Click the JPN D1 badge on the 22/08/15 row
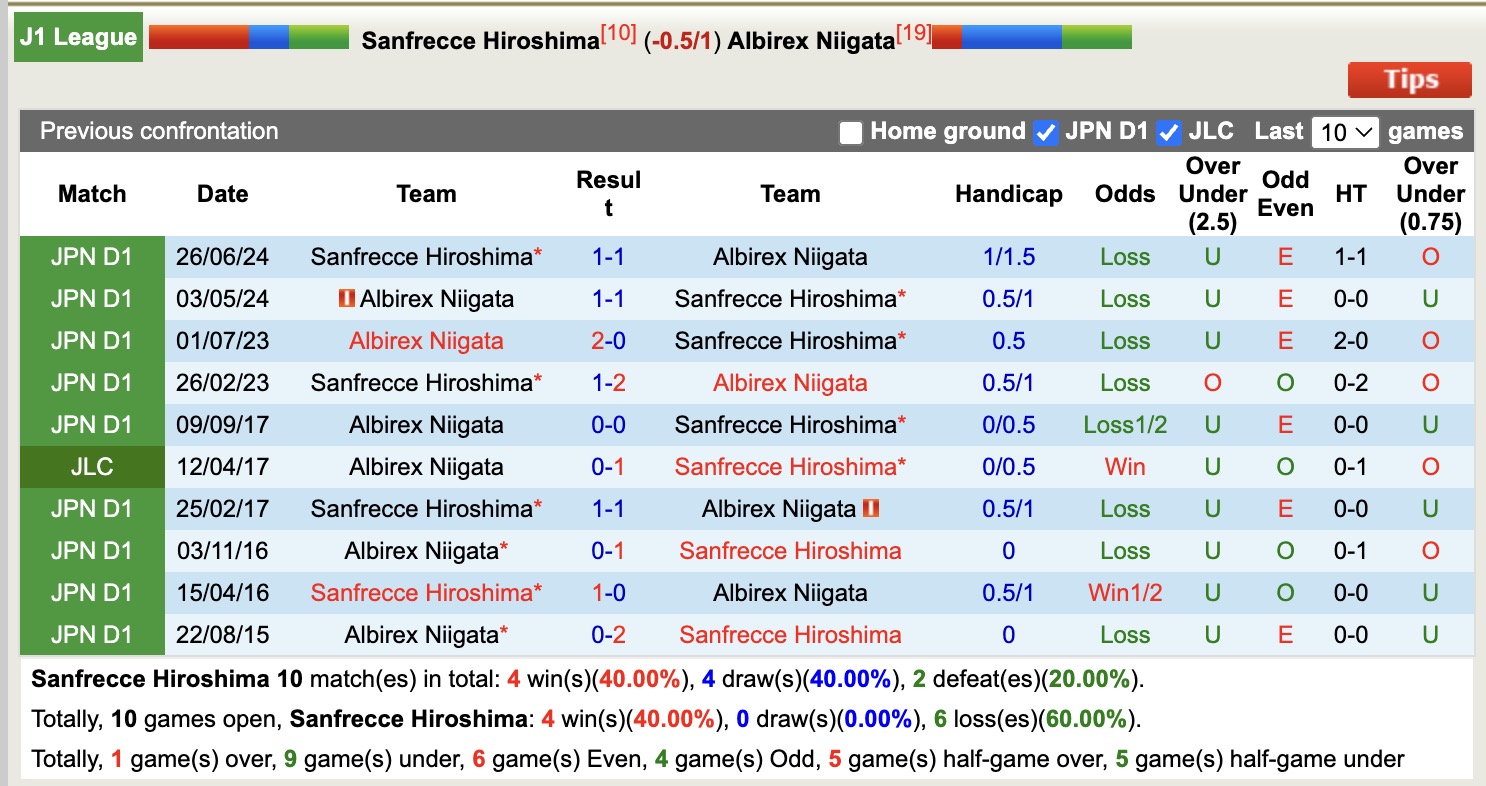Screen dimensions: 1486x786 (92, 634)
